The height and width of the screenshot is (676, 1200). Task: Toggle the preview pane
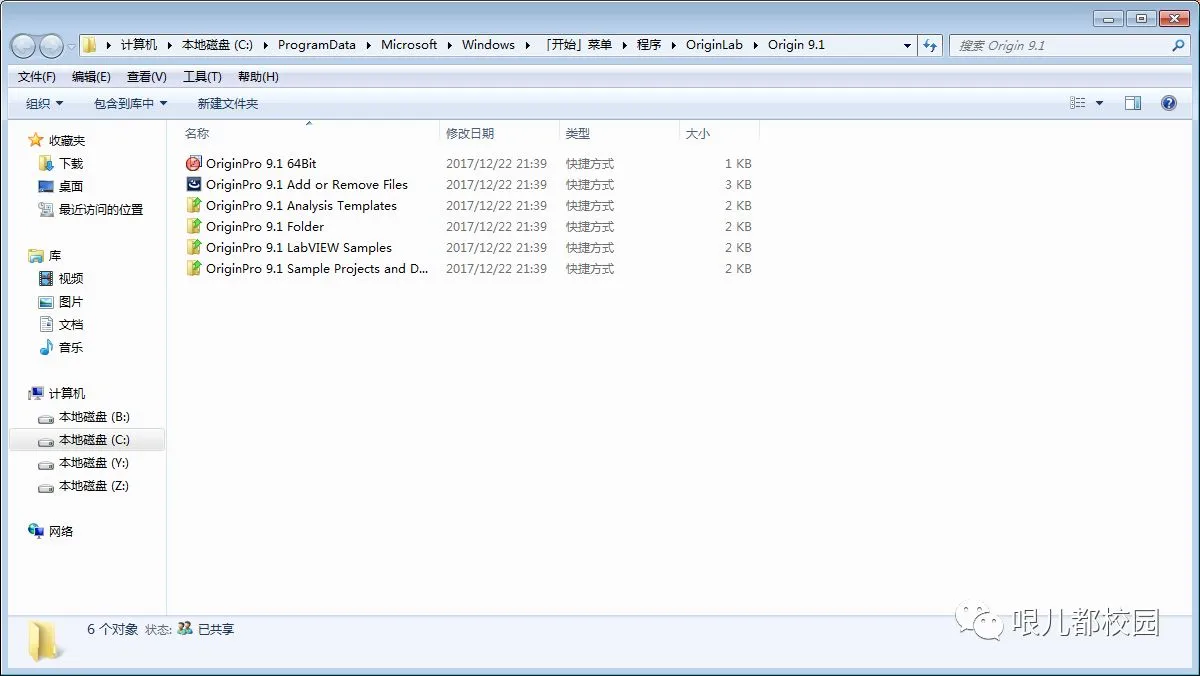click(1133, 103)
